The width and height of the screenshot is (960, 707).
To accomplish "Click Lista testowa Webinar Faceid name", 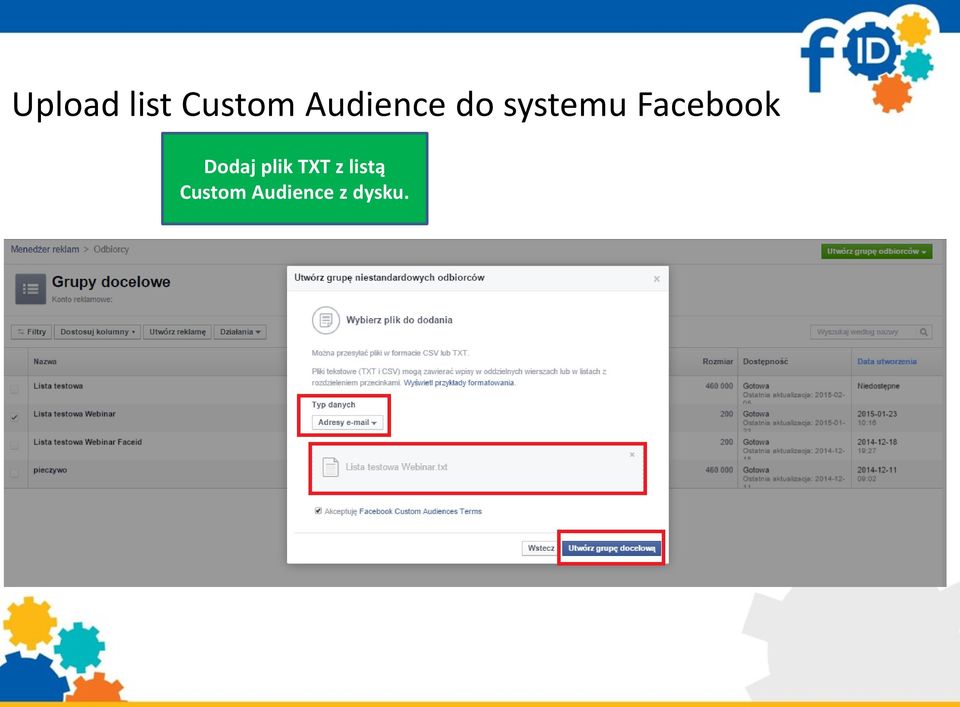I will pyautogui.click(x=88, y=441).
